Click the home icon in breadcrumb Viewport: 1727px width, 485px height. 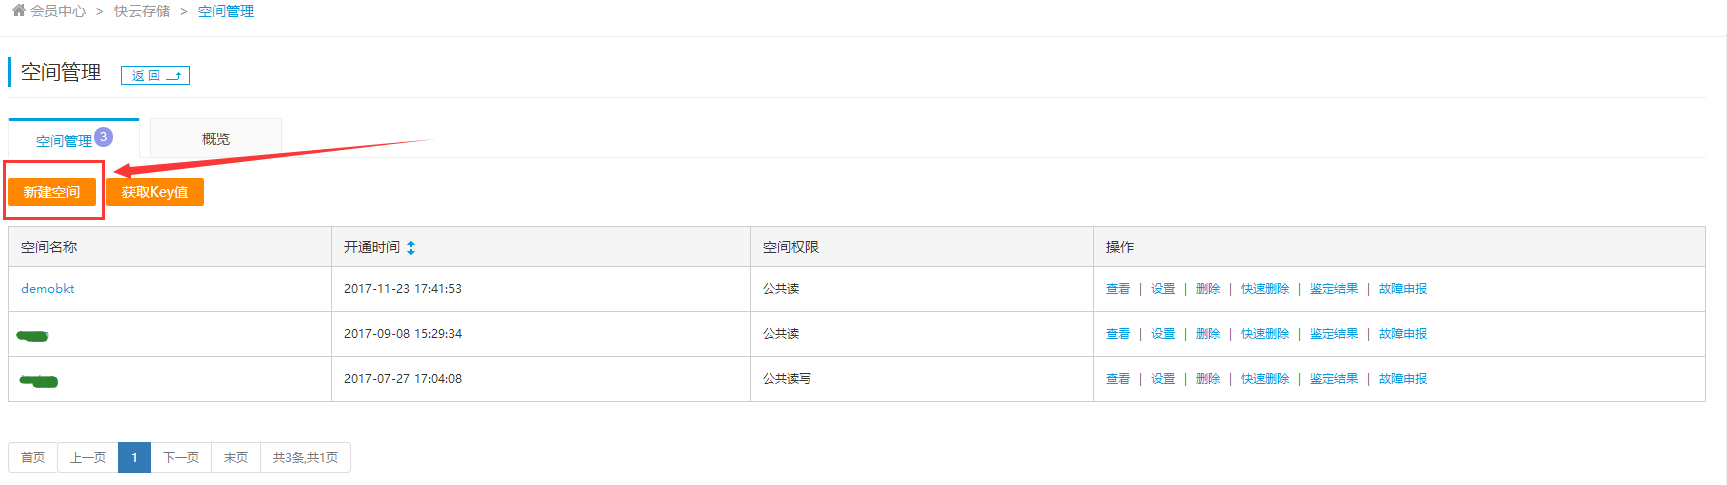click(x=19, y=10)
